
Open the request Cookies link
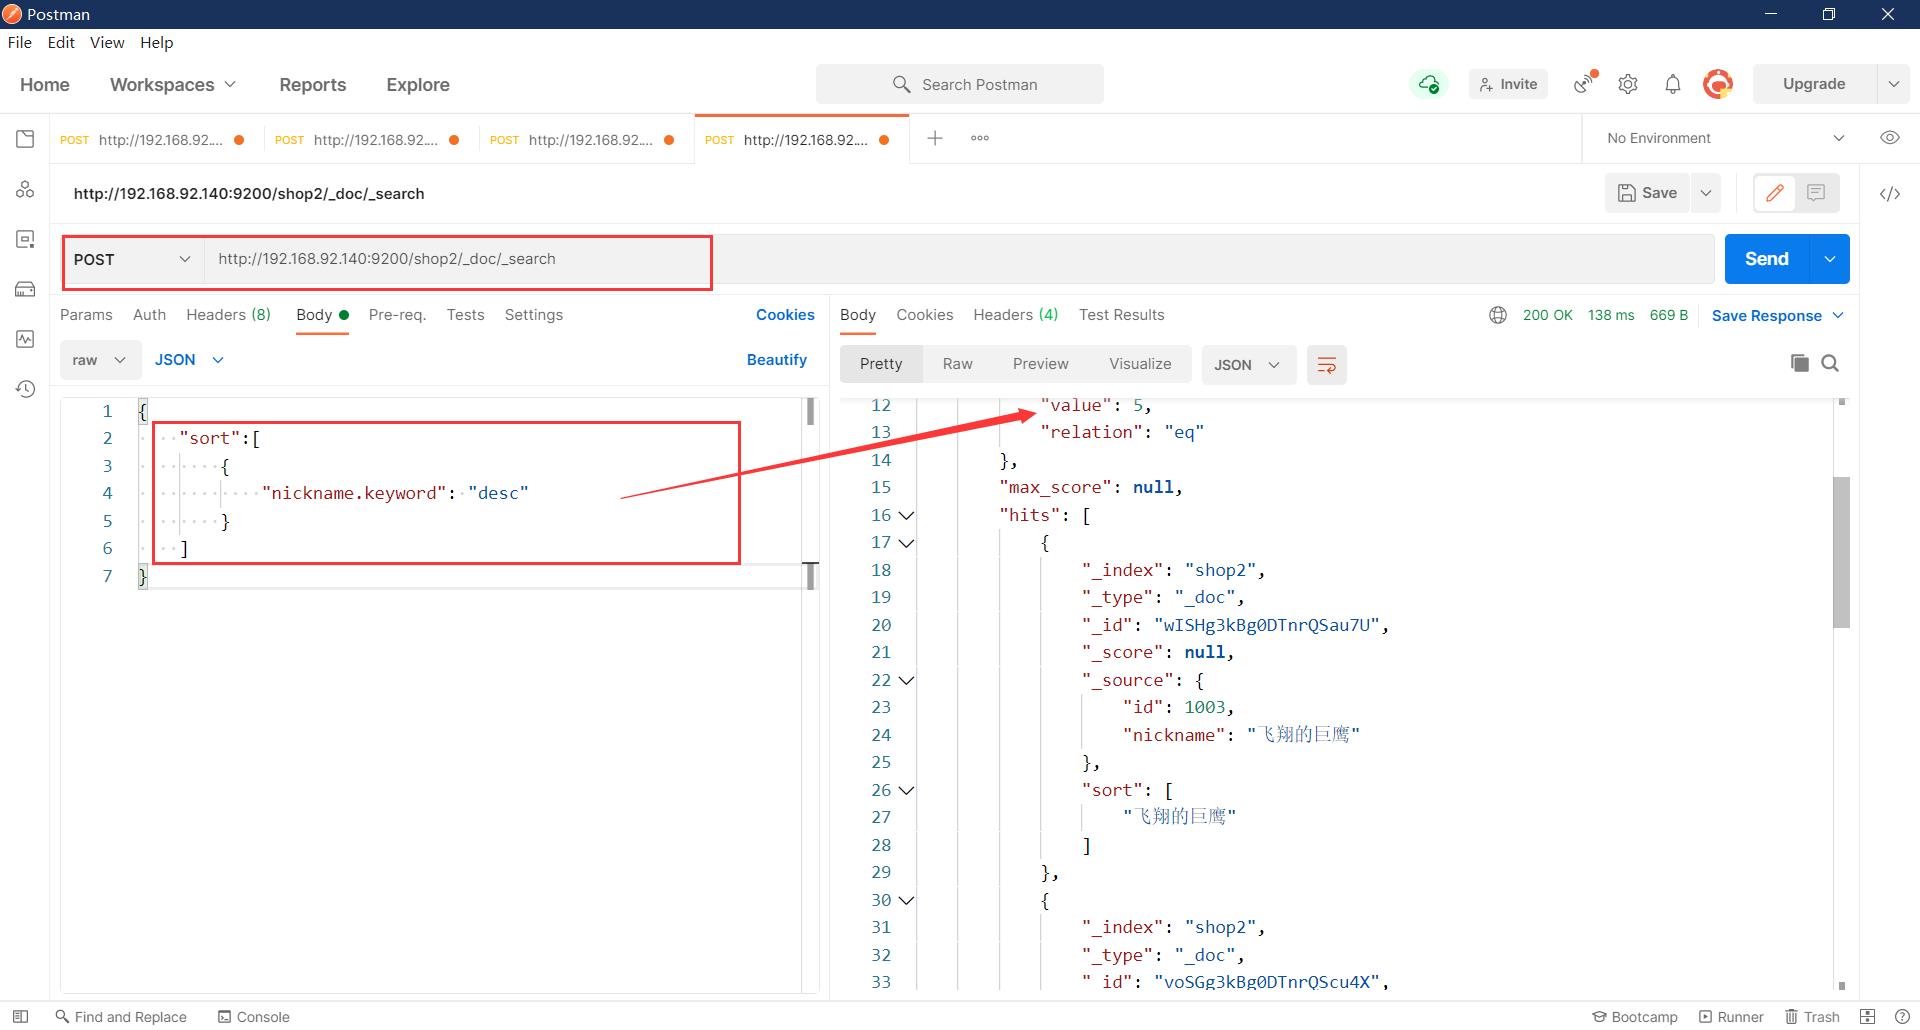pyautogui.click(x=785, y=315)
